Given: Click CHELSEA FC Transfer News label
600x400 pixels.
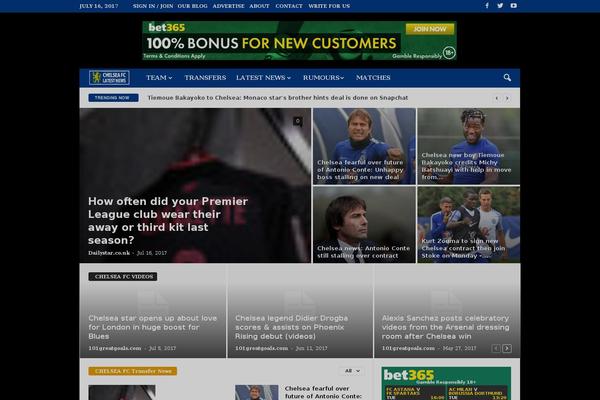Looking at the screenshot, I should (132, 371).
